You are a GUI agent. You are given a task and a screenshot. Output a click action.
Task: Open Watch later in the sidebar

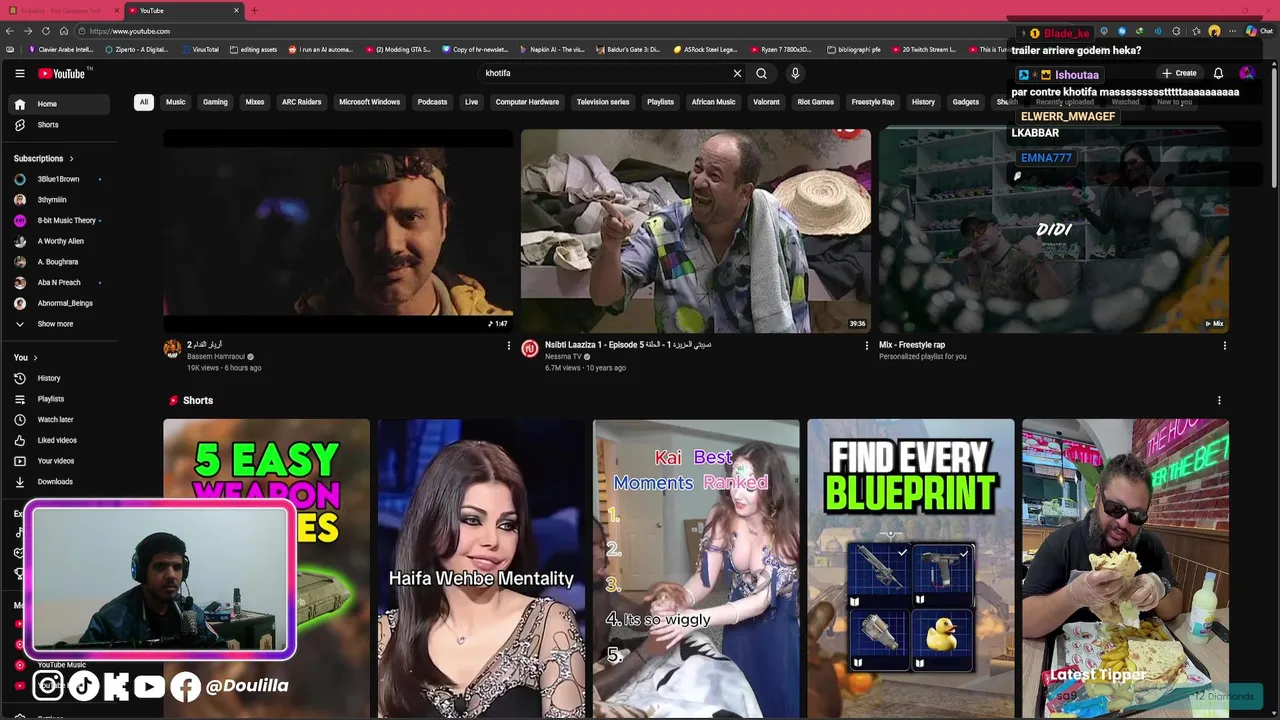pyautogui.click(x=60, y=420)
